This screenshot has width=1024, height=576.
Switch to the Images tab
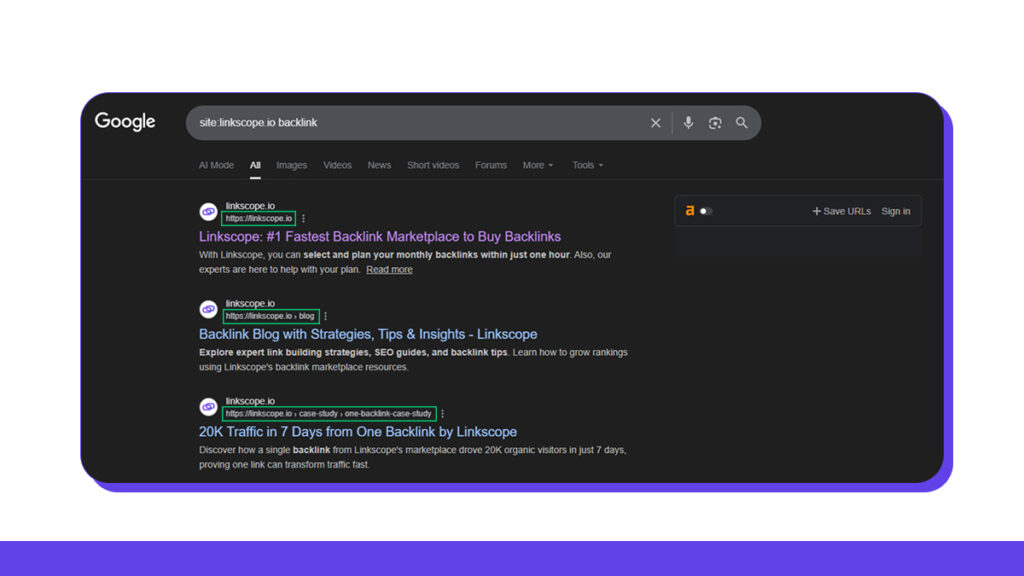tap(291, 165)
